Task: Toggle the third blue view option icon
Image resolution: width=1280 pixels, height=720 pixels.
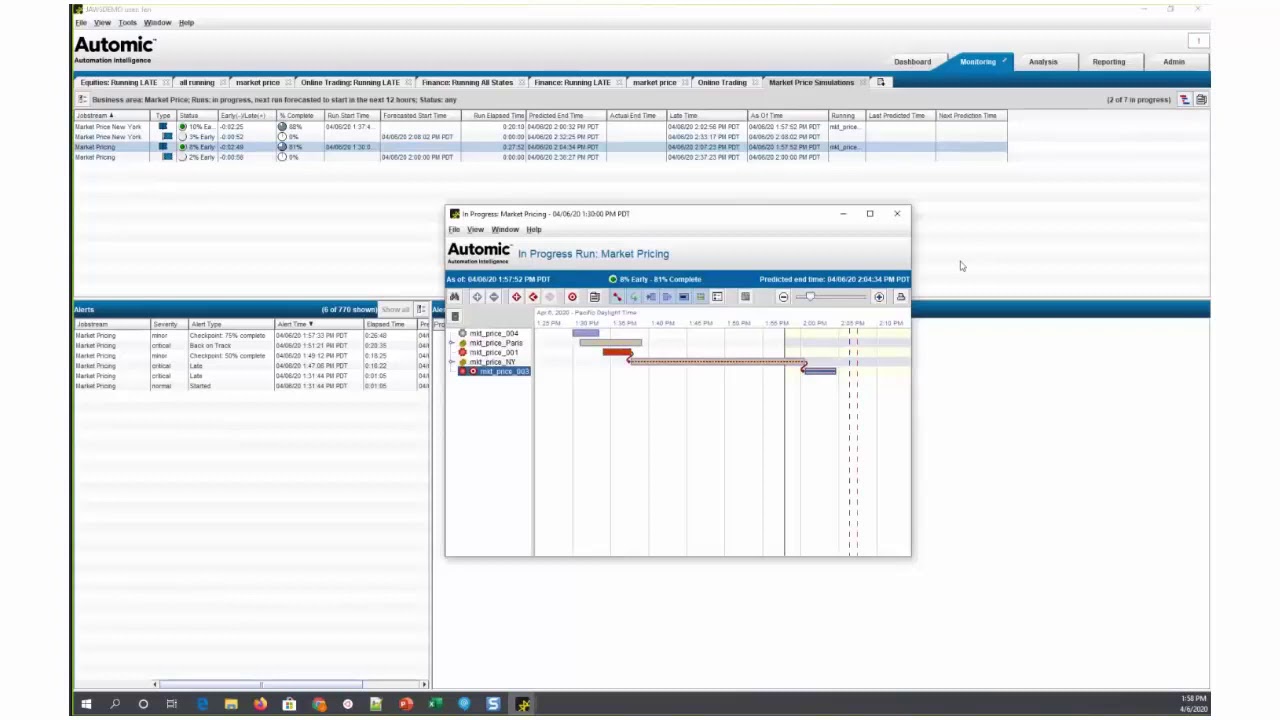Action: pyautogui.click(x=650, y=297)
